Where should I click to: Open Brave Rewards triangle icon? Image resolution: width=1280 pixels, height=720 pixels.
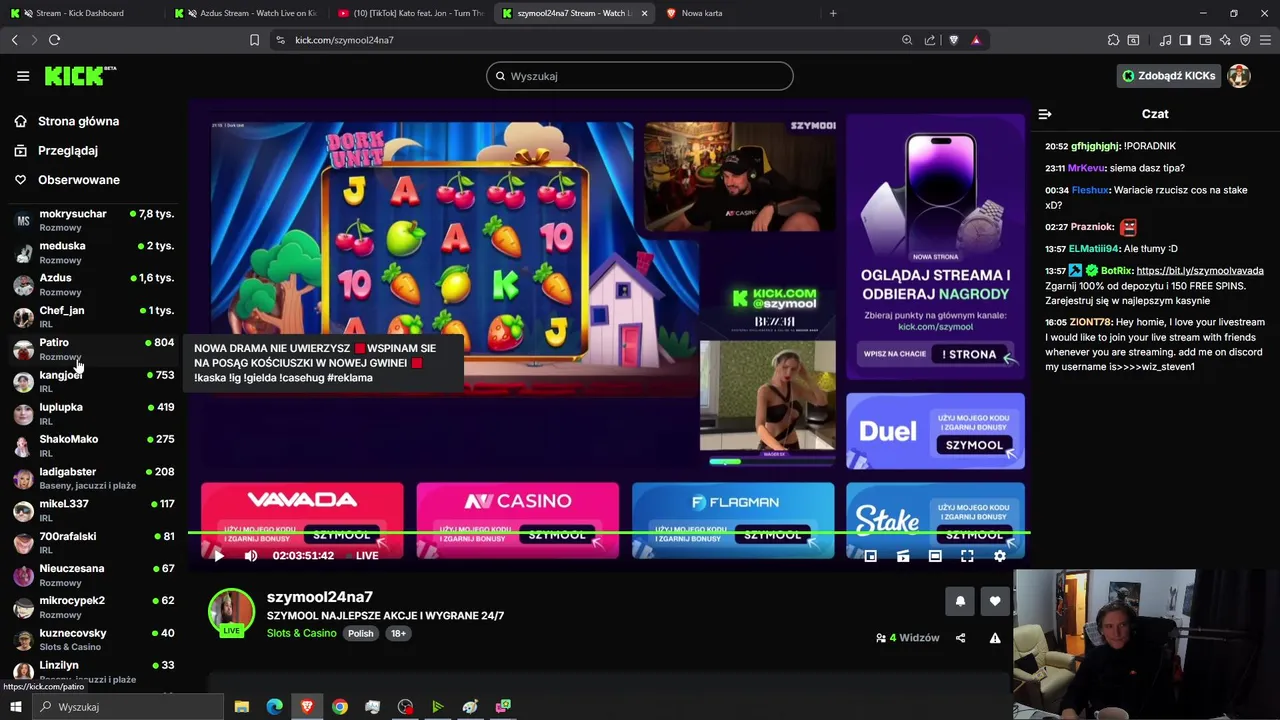tap(976, 40)
